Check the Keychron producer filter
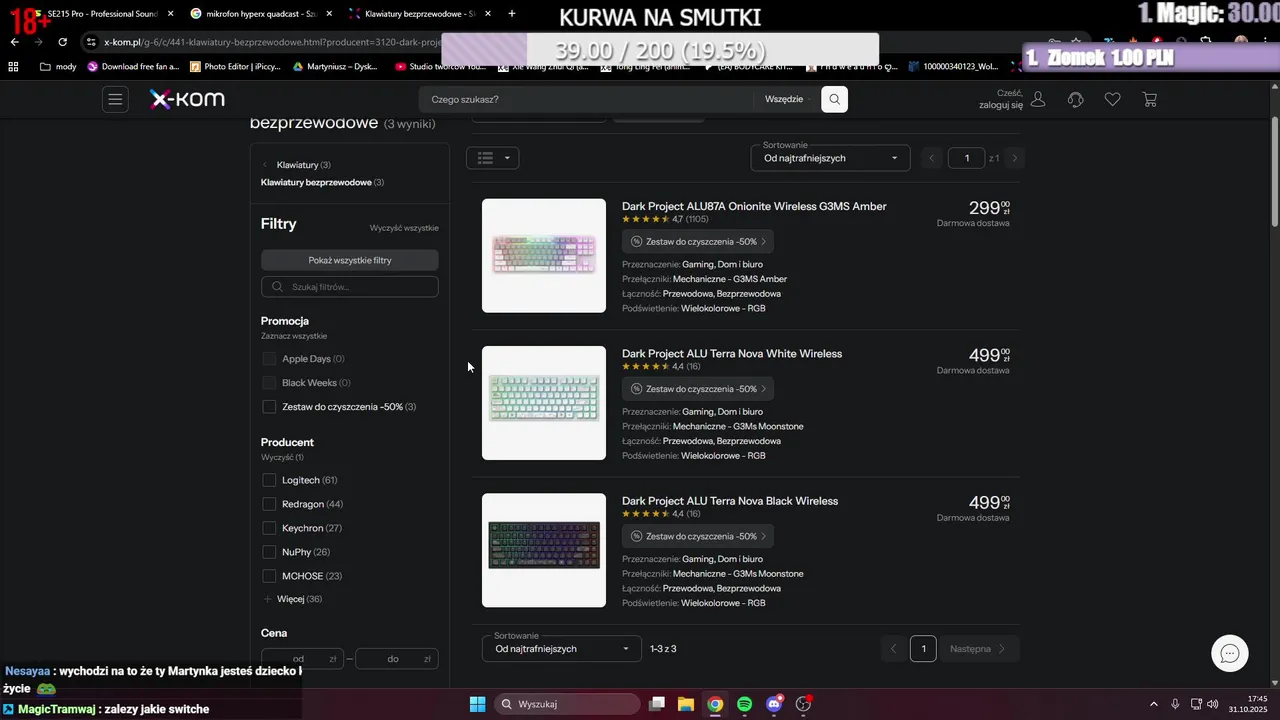 tap(269, 528)
